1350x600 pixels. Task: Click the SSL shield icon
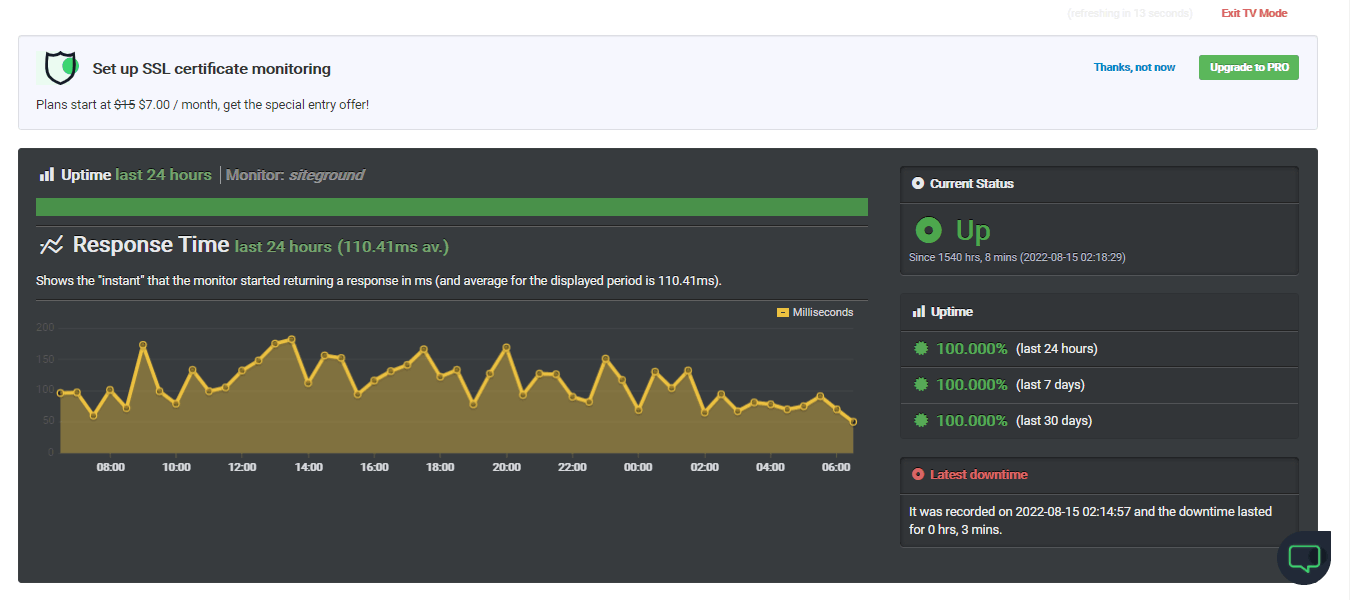tap(60, 68)
